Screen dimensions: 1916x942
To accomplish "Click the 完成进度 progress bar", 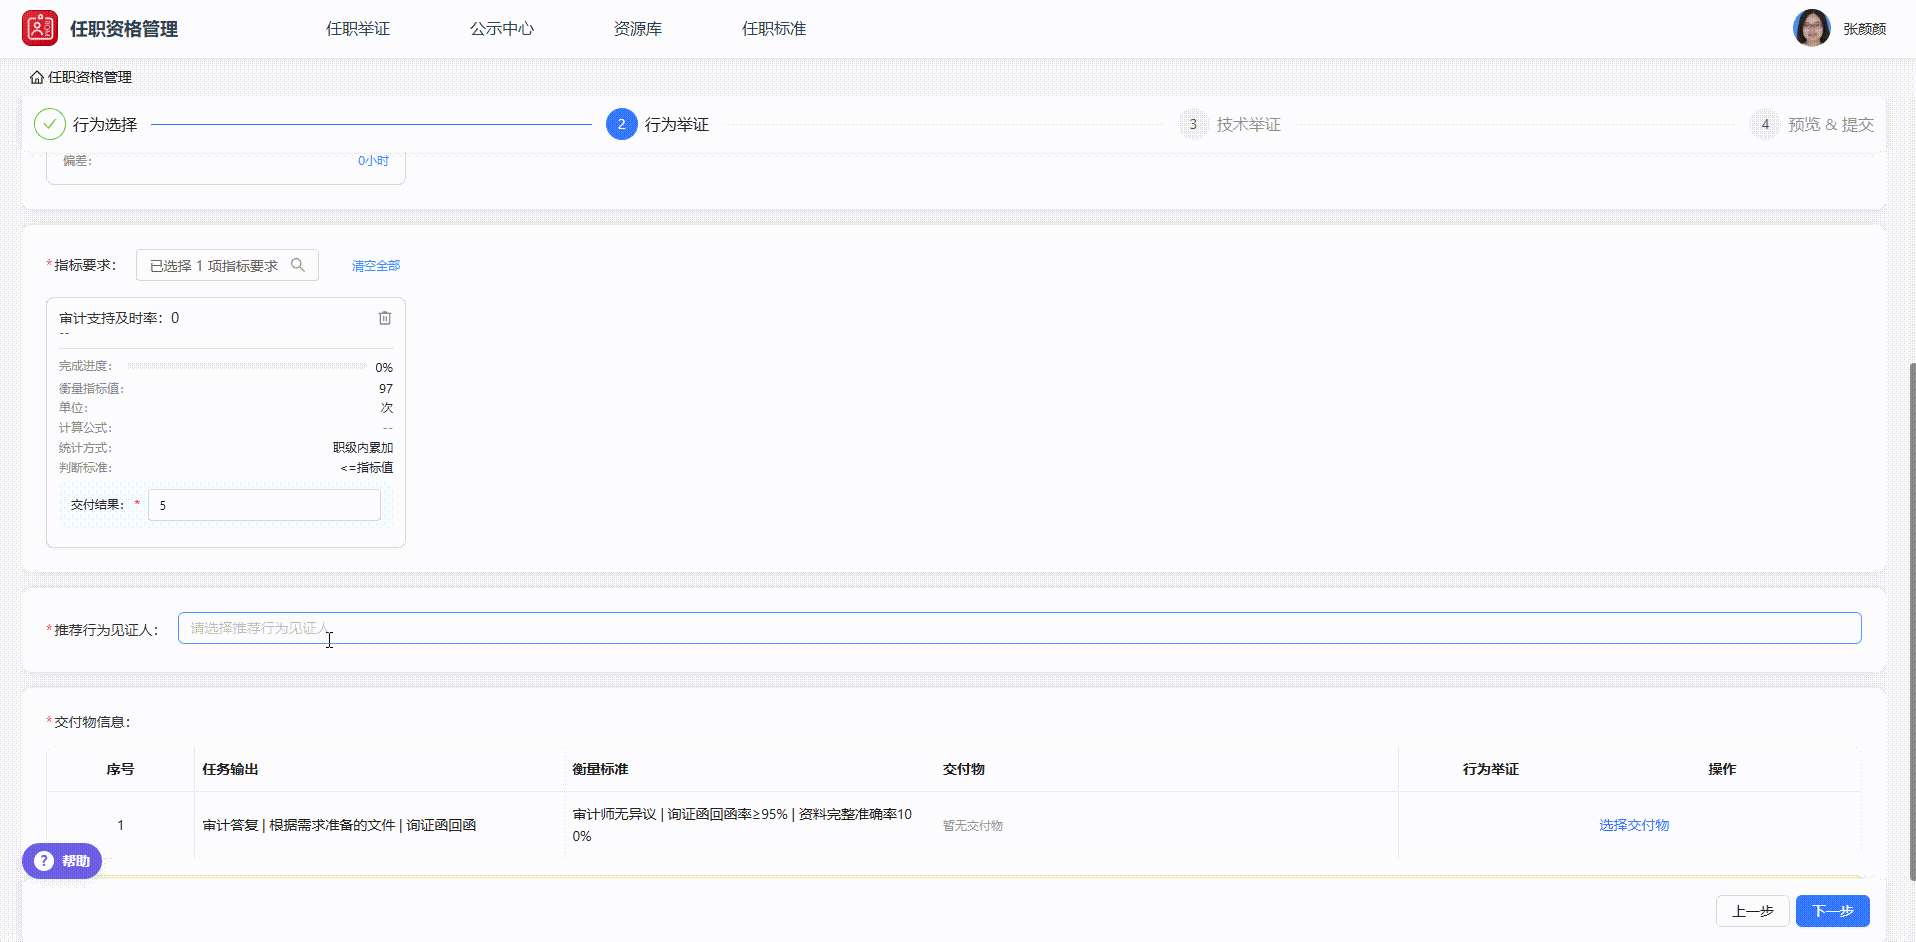I will (x=248, y=366).
